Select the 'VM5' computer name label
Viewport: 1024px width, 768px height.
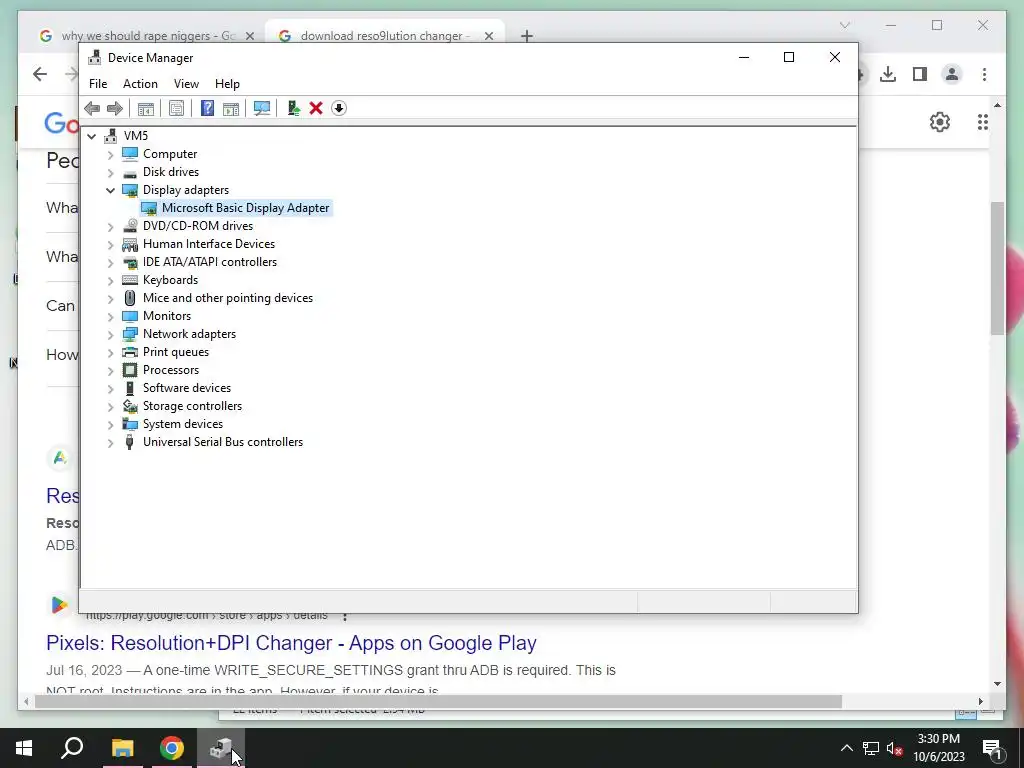(136, 136)
